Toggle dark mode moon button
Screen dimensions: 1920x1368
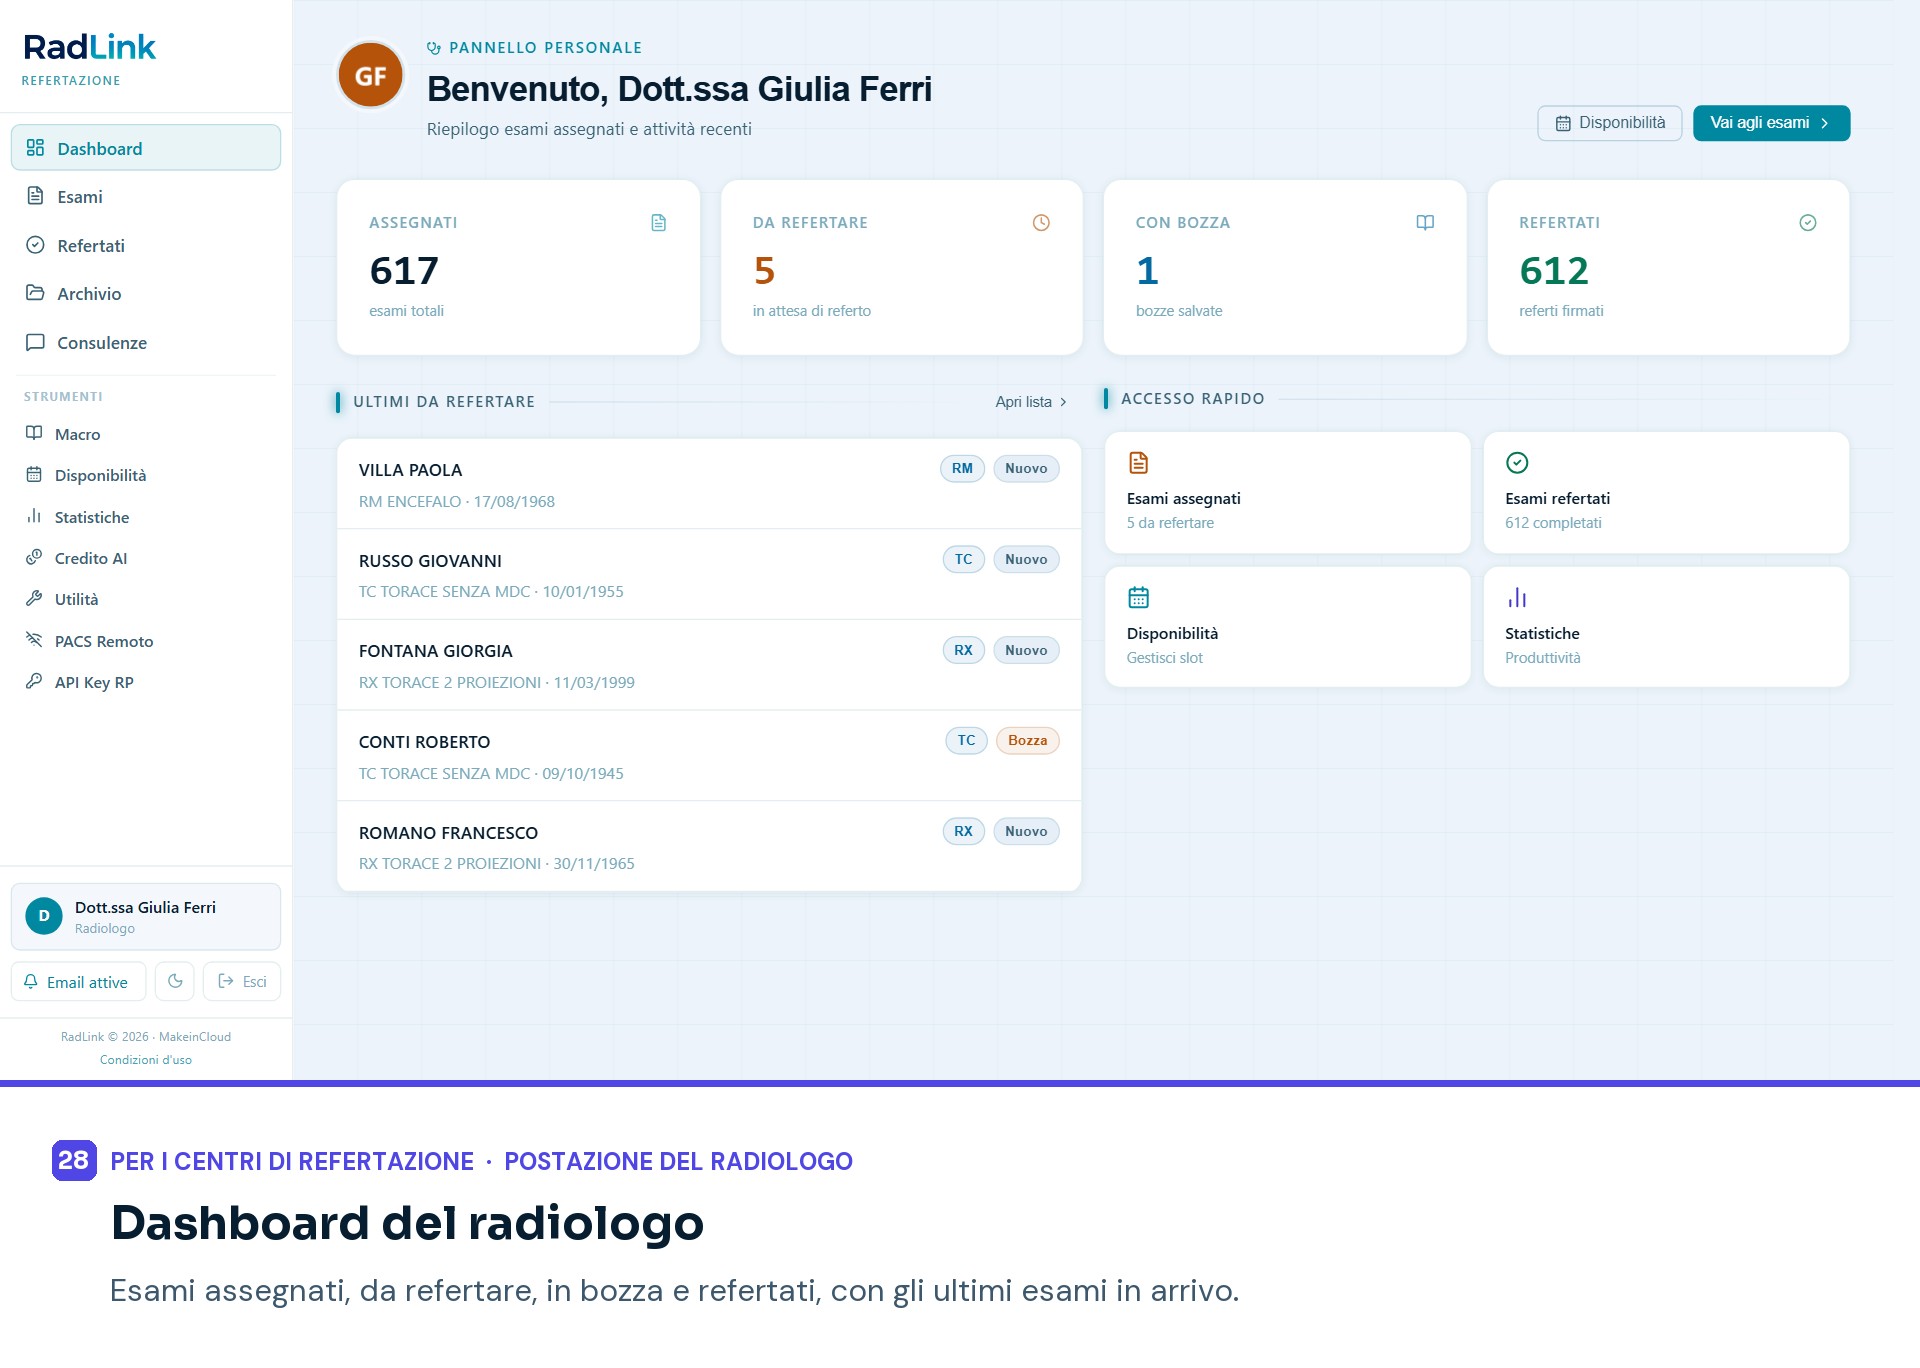(x=175, y=982)
